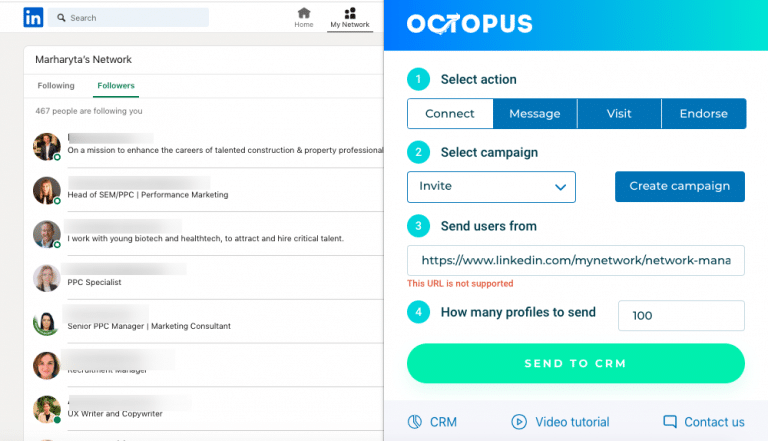The image size is (768, 441).
Task: Click the Create campaign button
Action: click(680, 186)
